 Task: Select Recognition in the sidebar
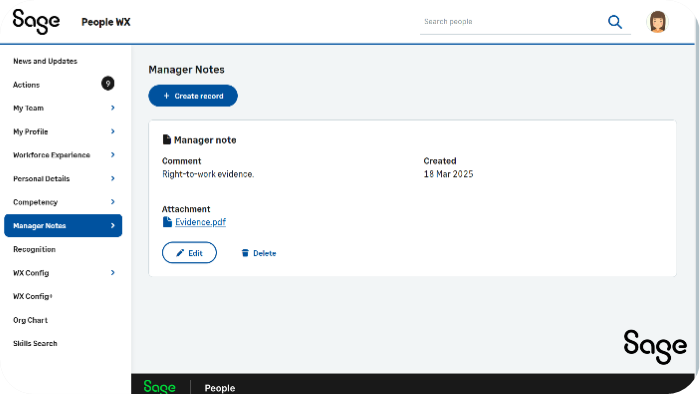click(x=34, y=249)
